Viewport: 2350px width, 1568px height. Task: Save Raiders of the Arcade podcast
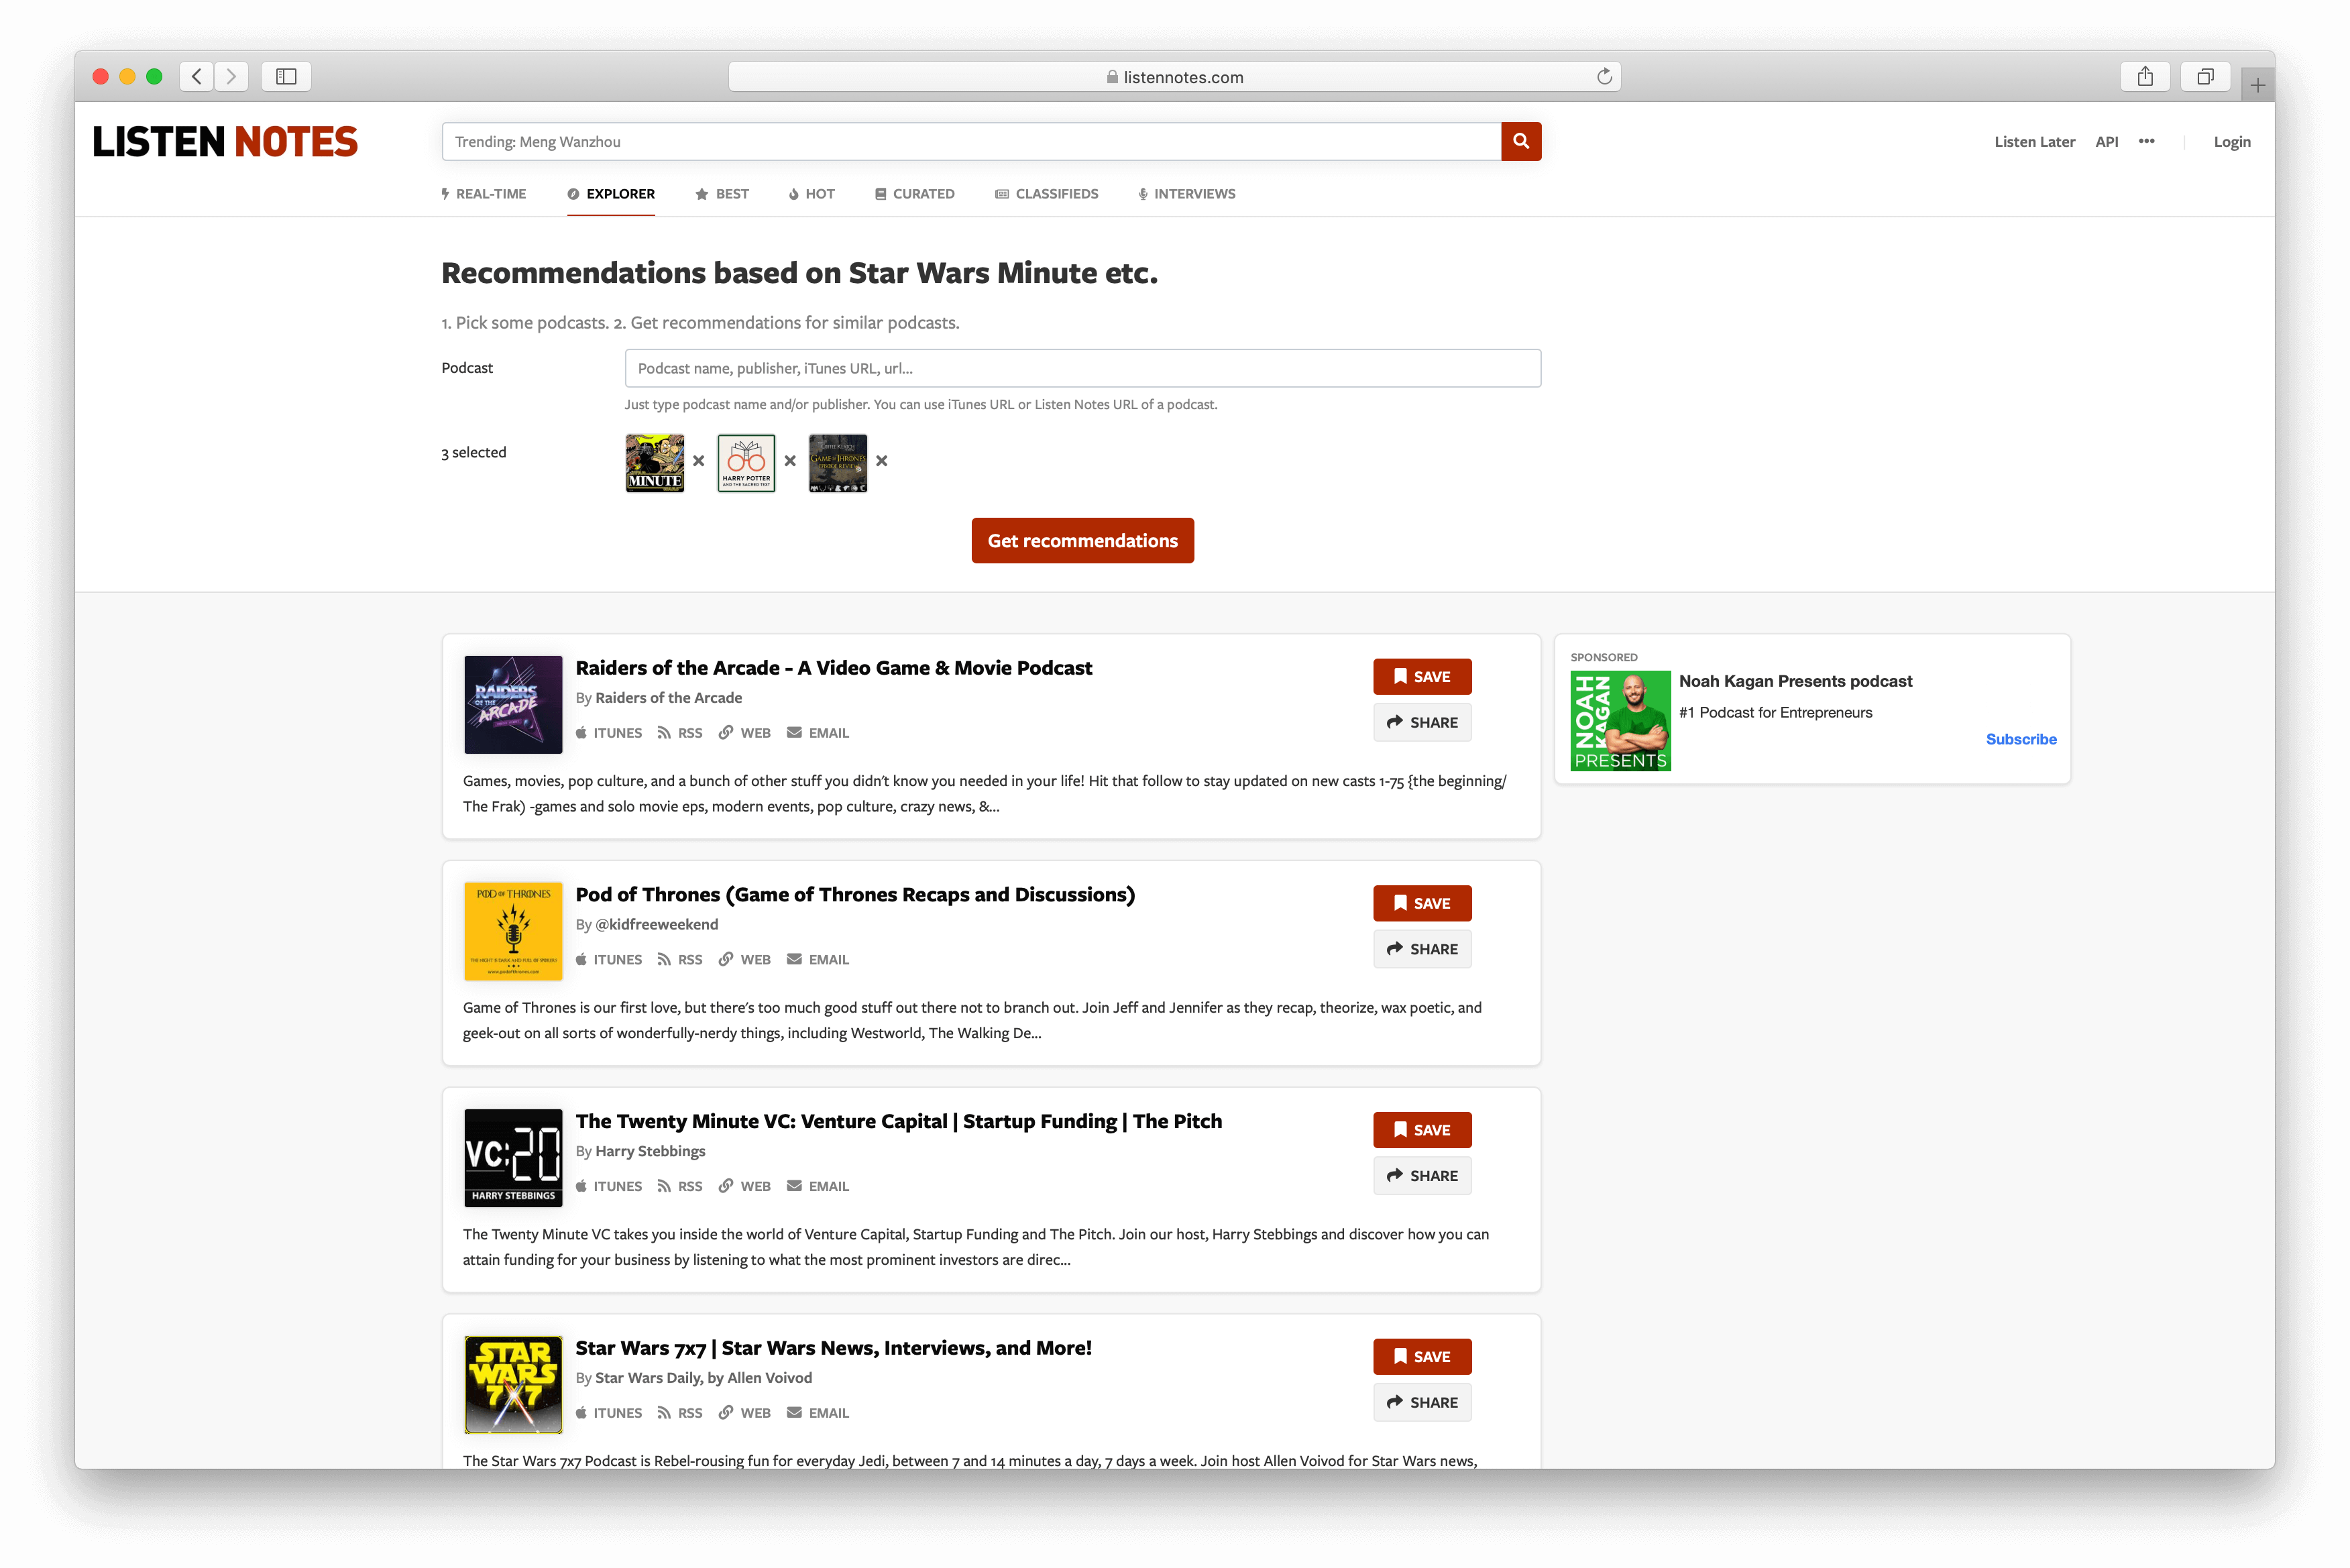pyautogui.click(x=1422, y=677)
